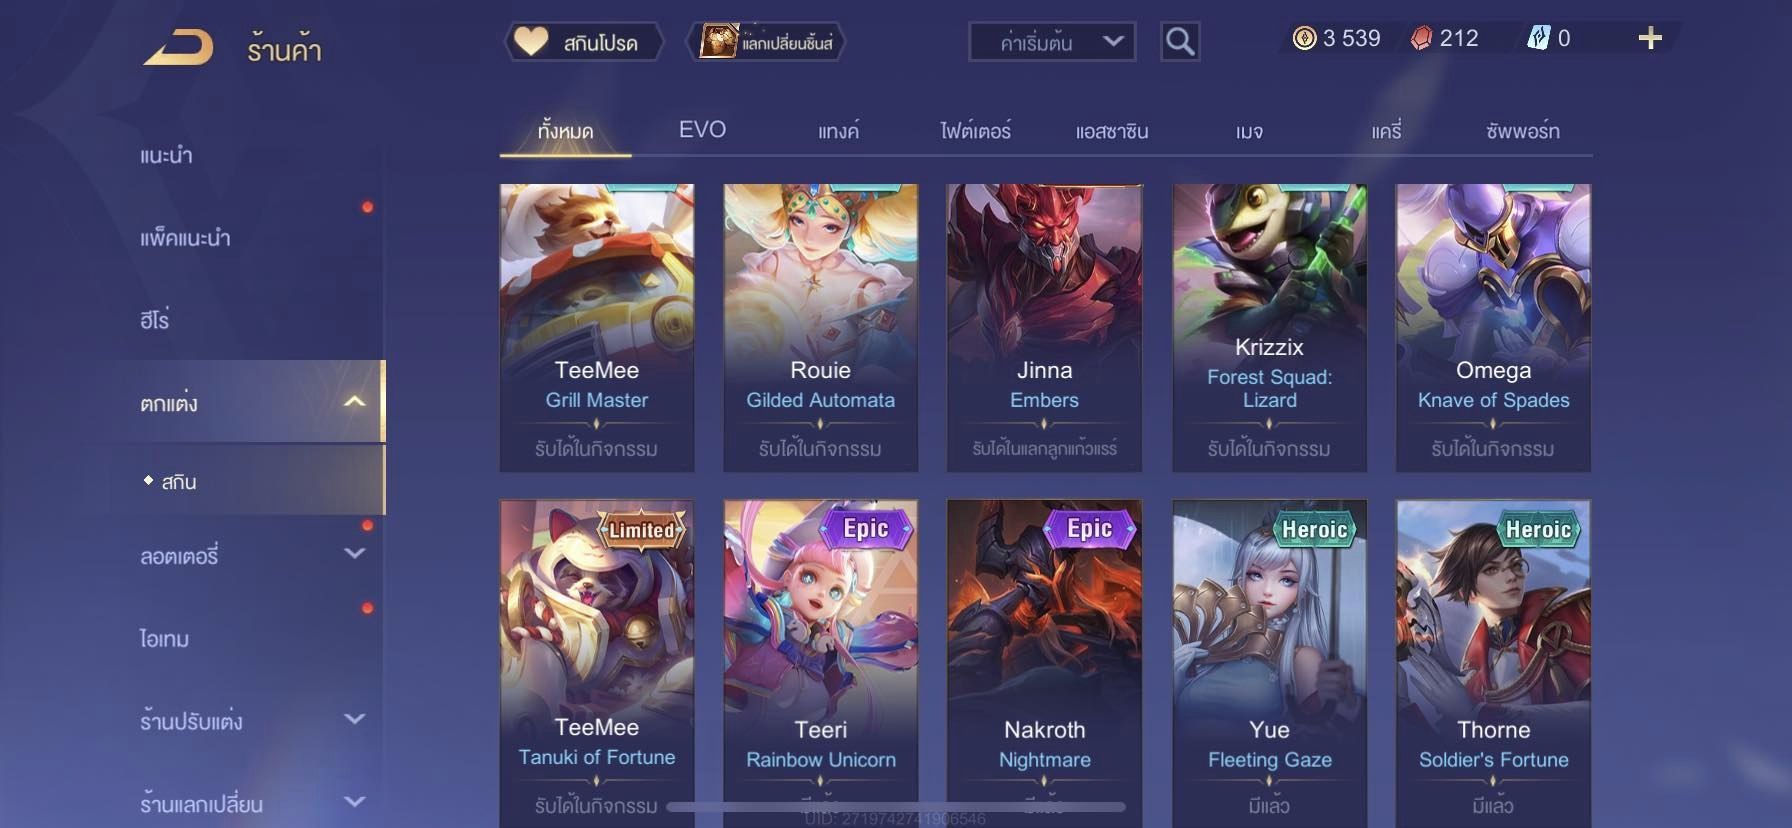This screenshot has height=828, width=1792.
Task: Tap the blue voucher ticket icon
Action: pyautogui.click(x=1538, y=38)
